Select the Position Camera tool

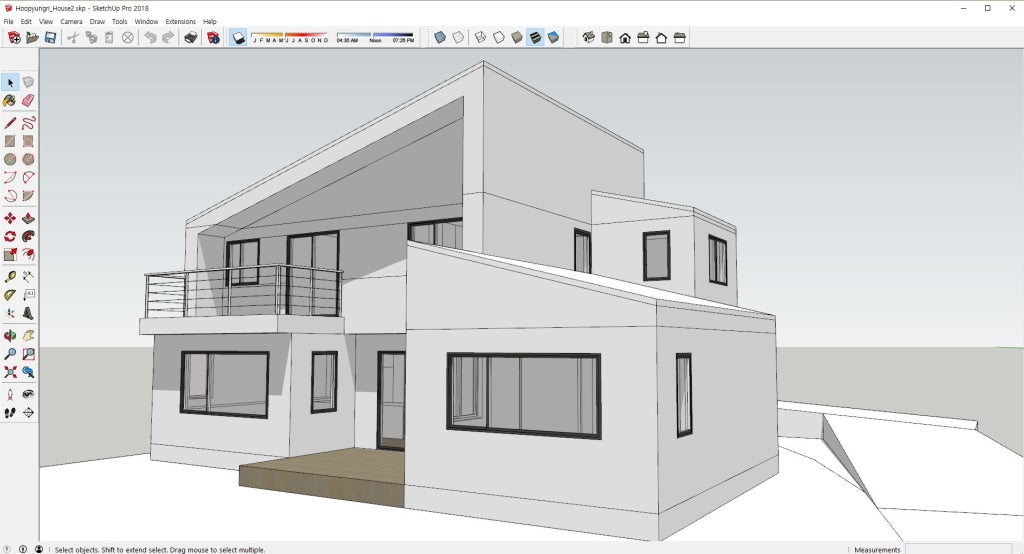click(x=10, y=395)
